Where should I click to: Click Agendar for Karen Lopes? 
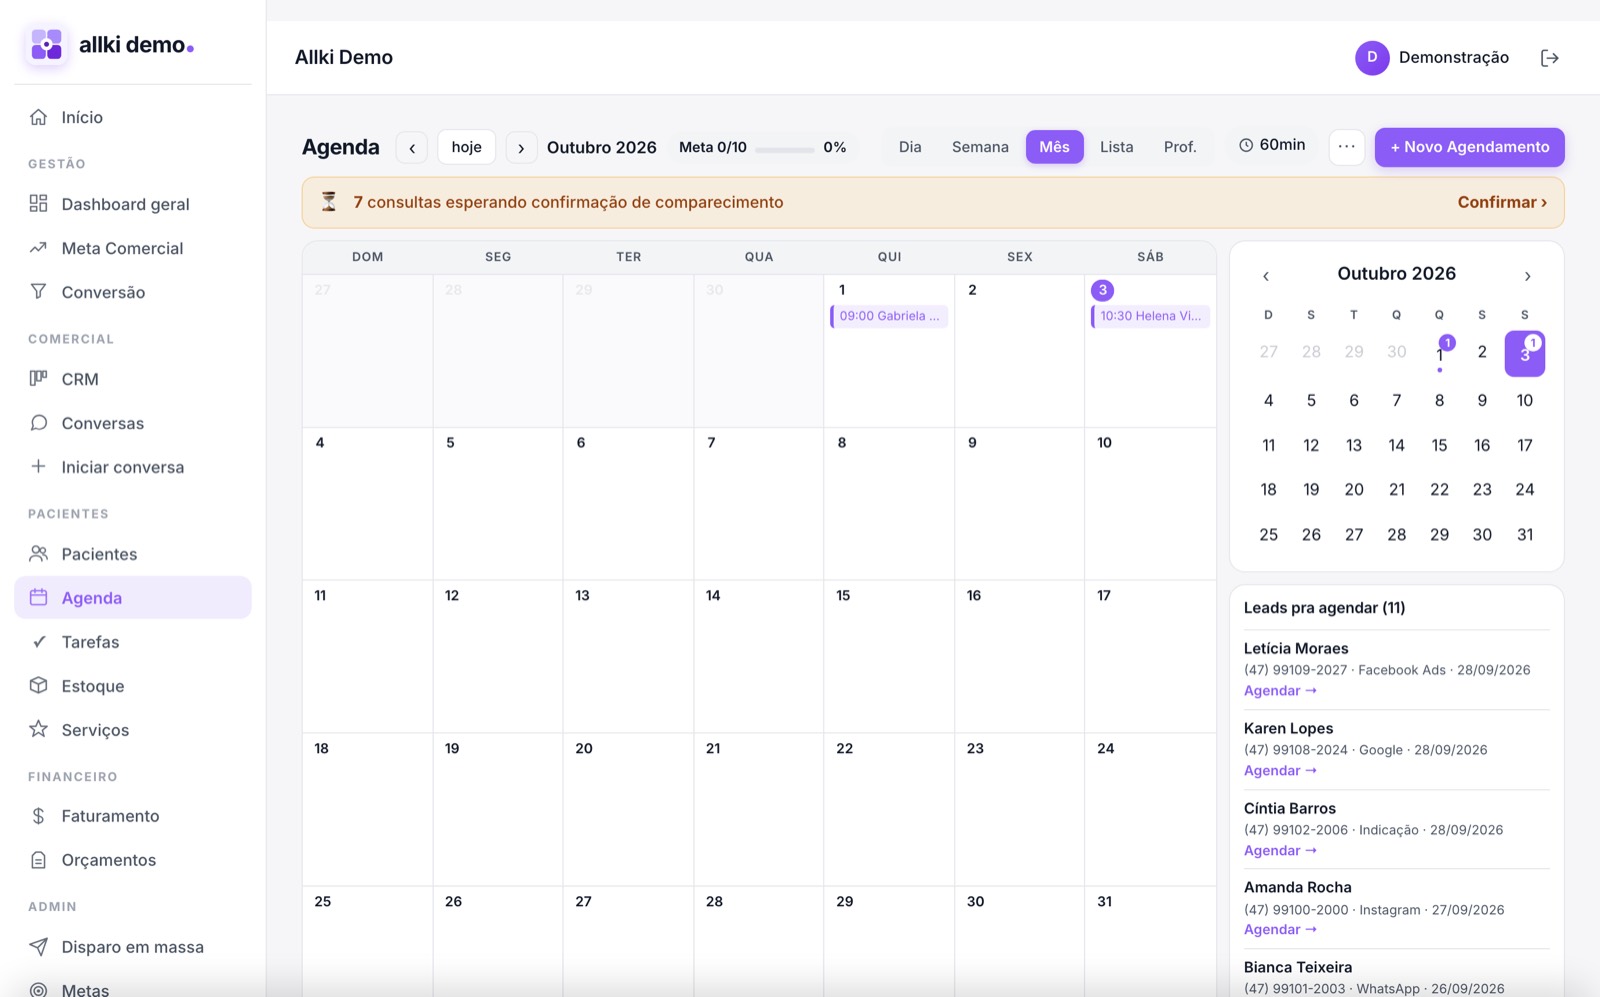[x=1280, y=771]
